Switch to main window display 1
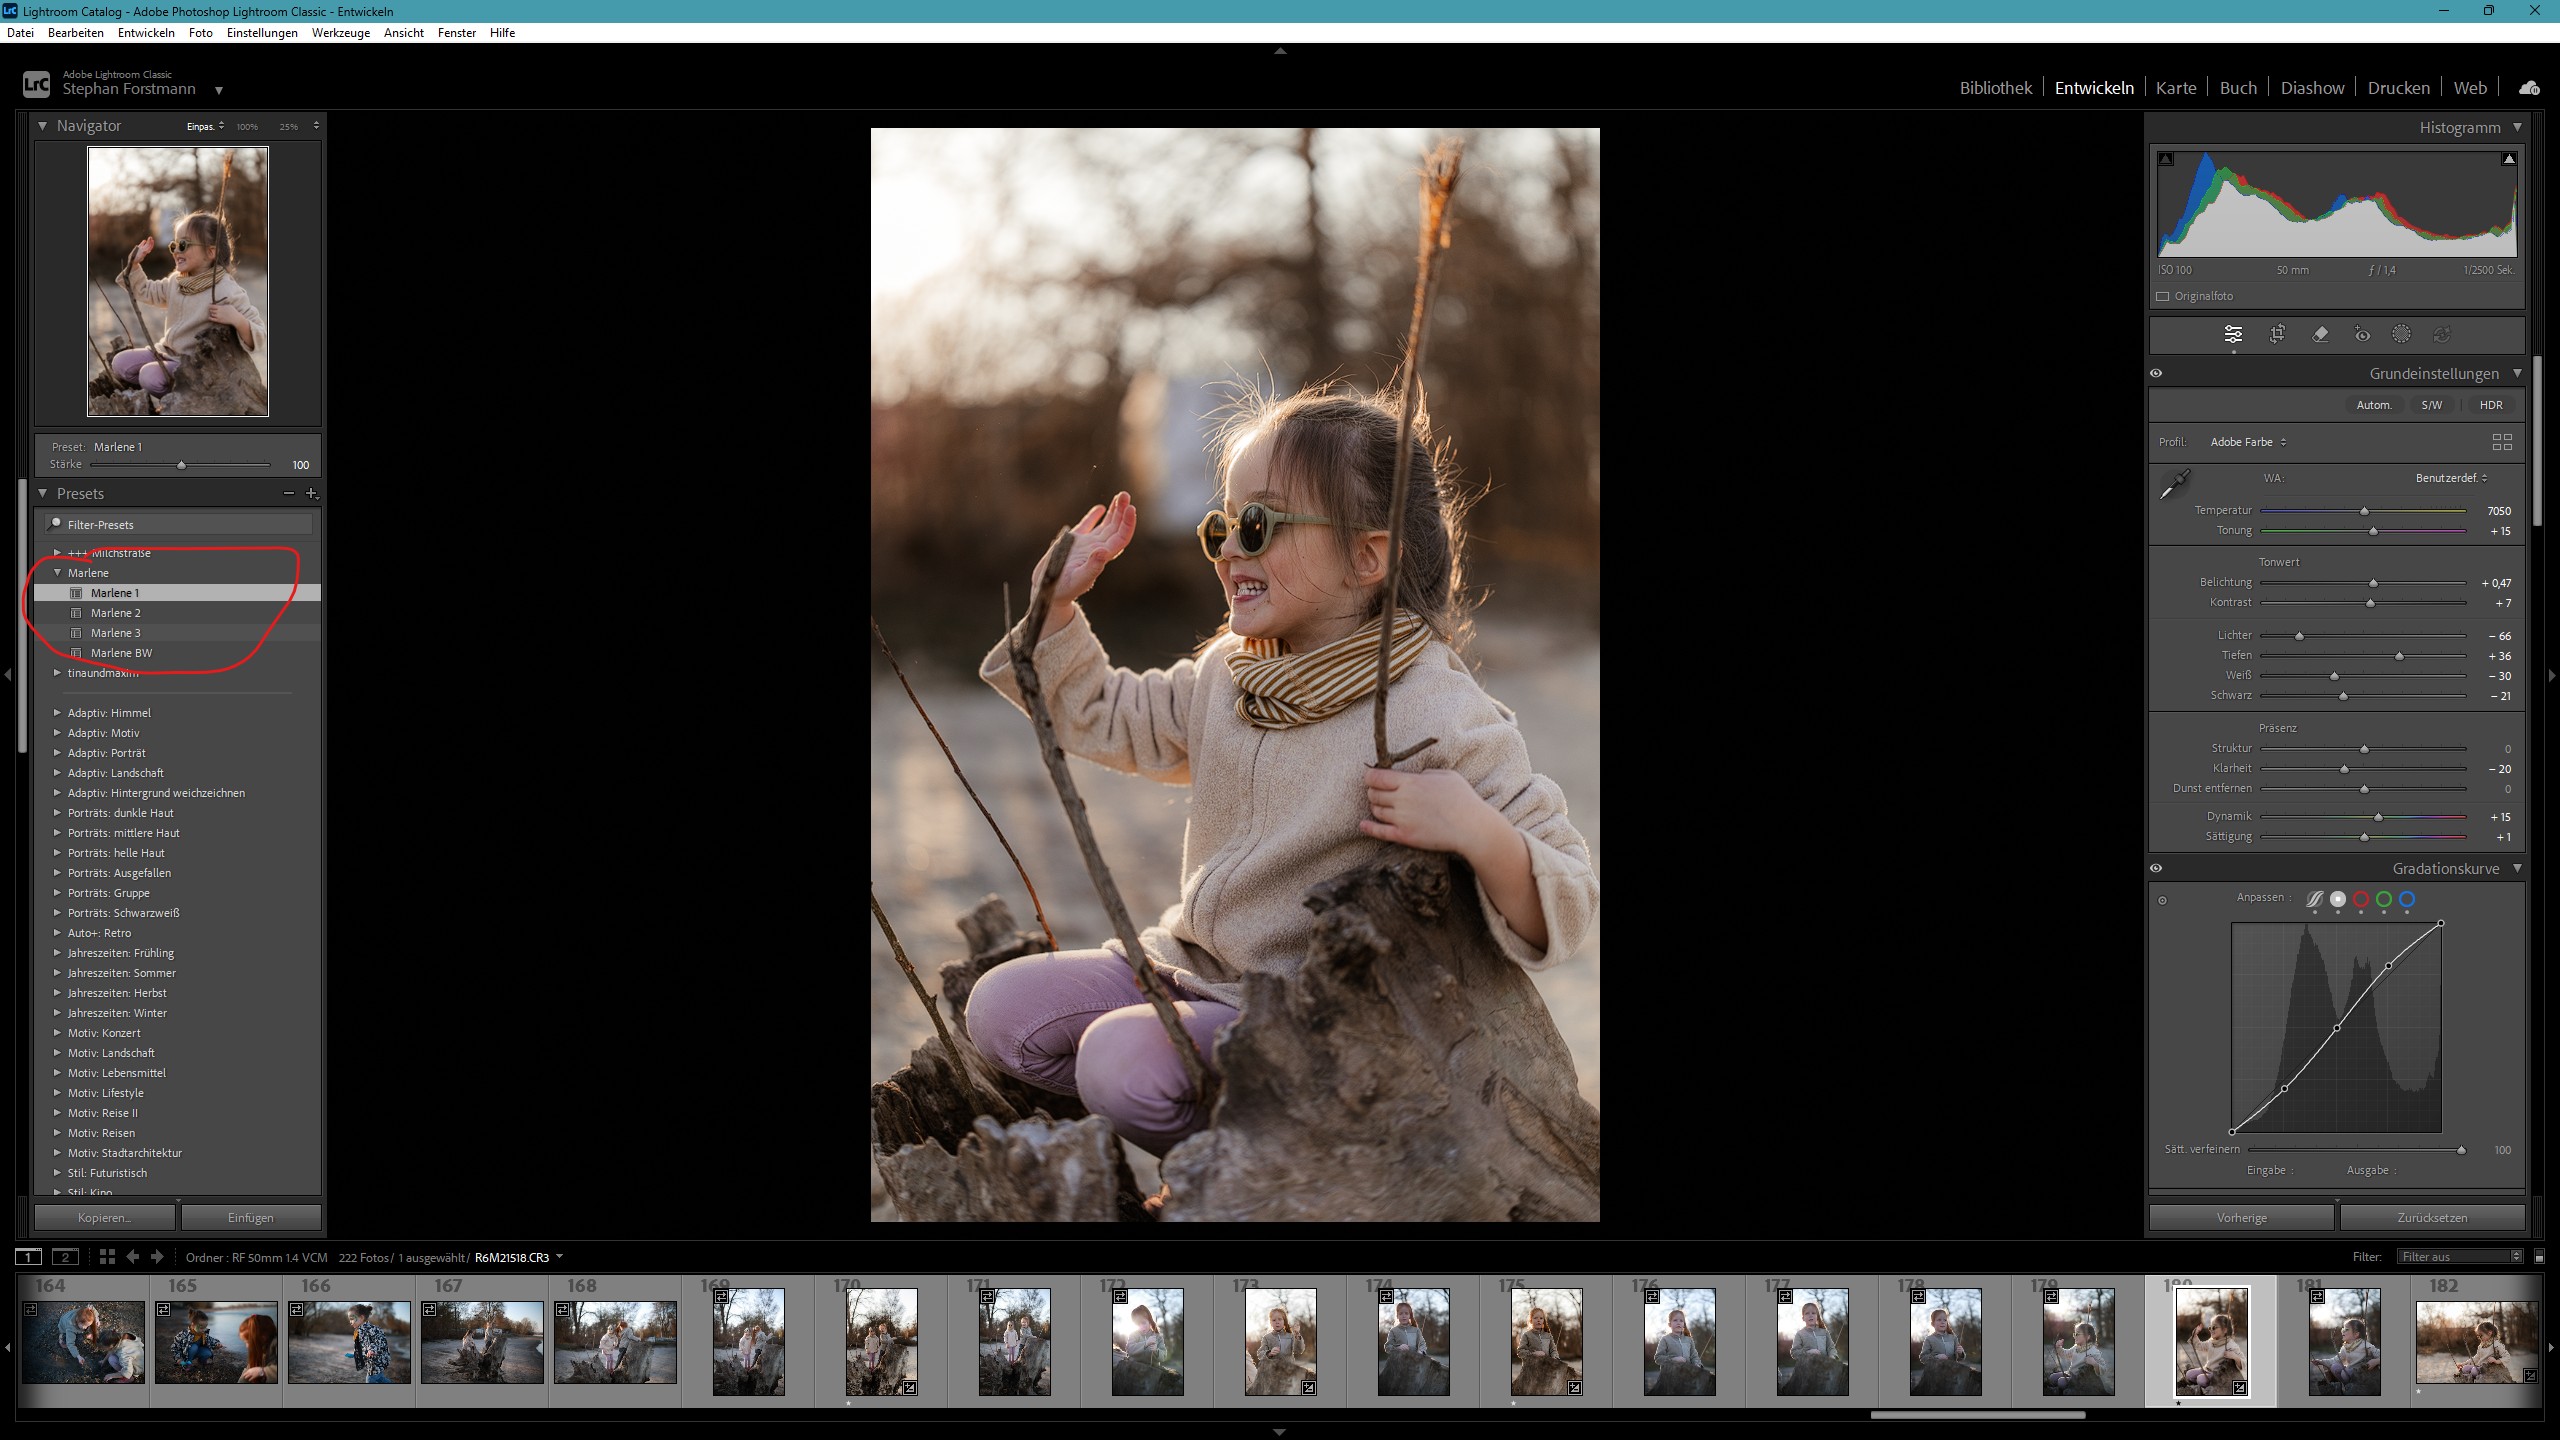Screen dimensions: 2560x1440 pos(28,1257)
